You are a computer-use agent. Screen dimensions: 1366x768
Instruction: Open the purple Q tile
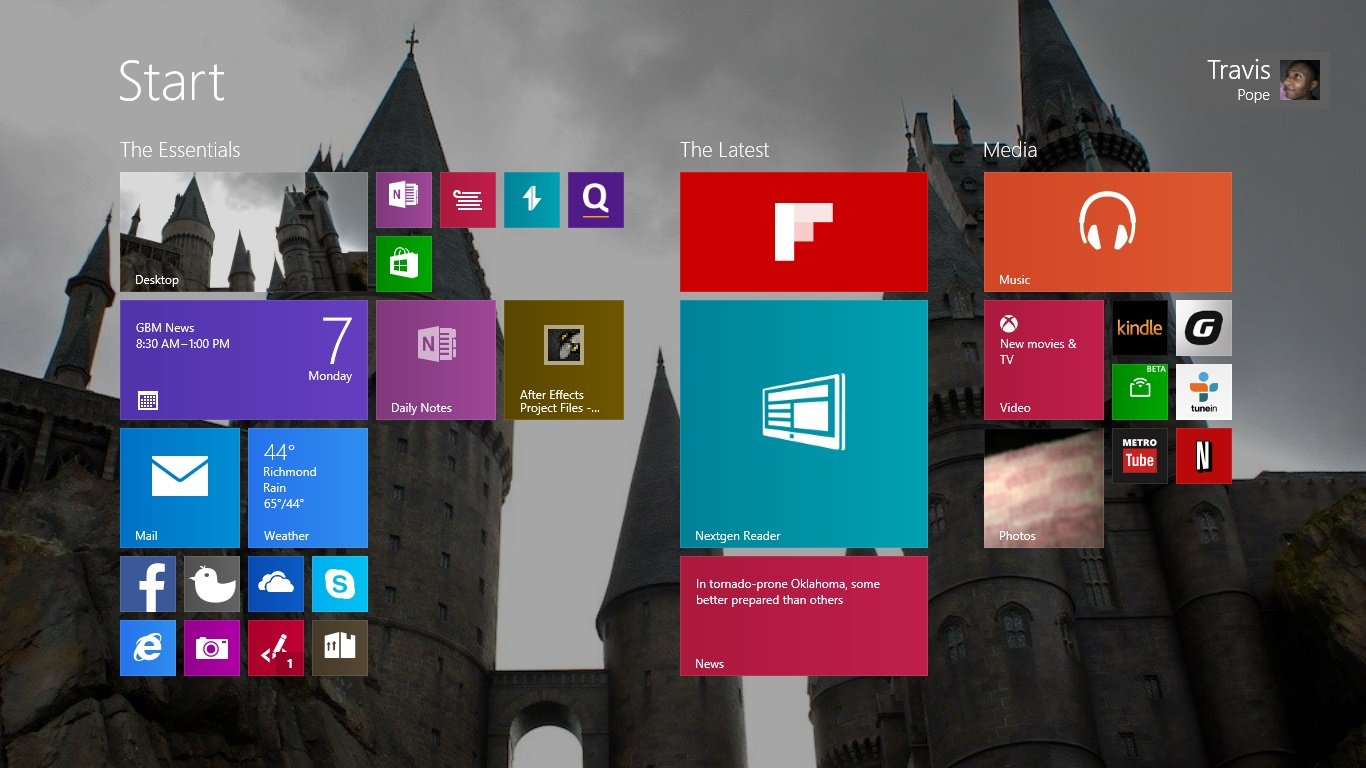[596, 200]
